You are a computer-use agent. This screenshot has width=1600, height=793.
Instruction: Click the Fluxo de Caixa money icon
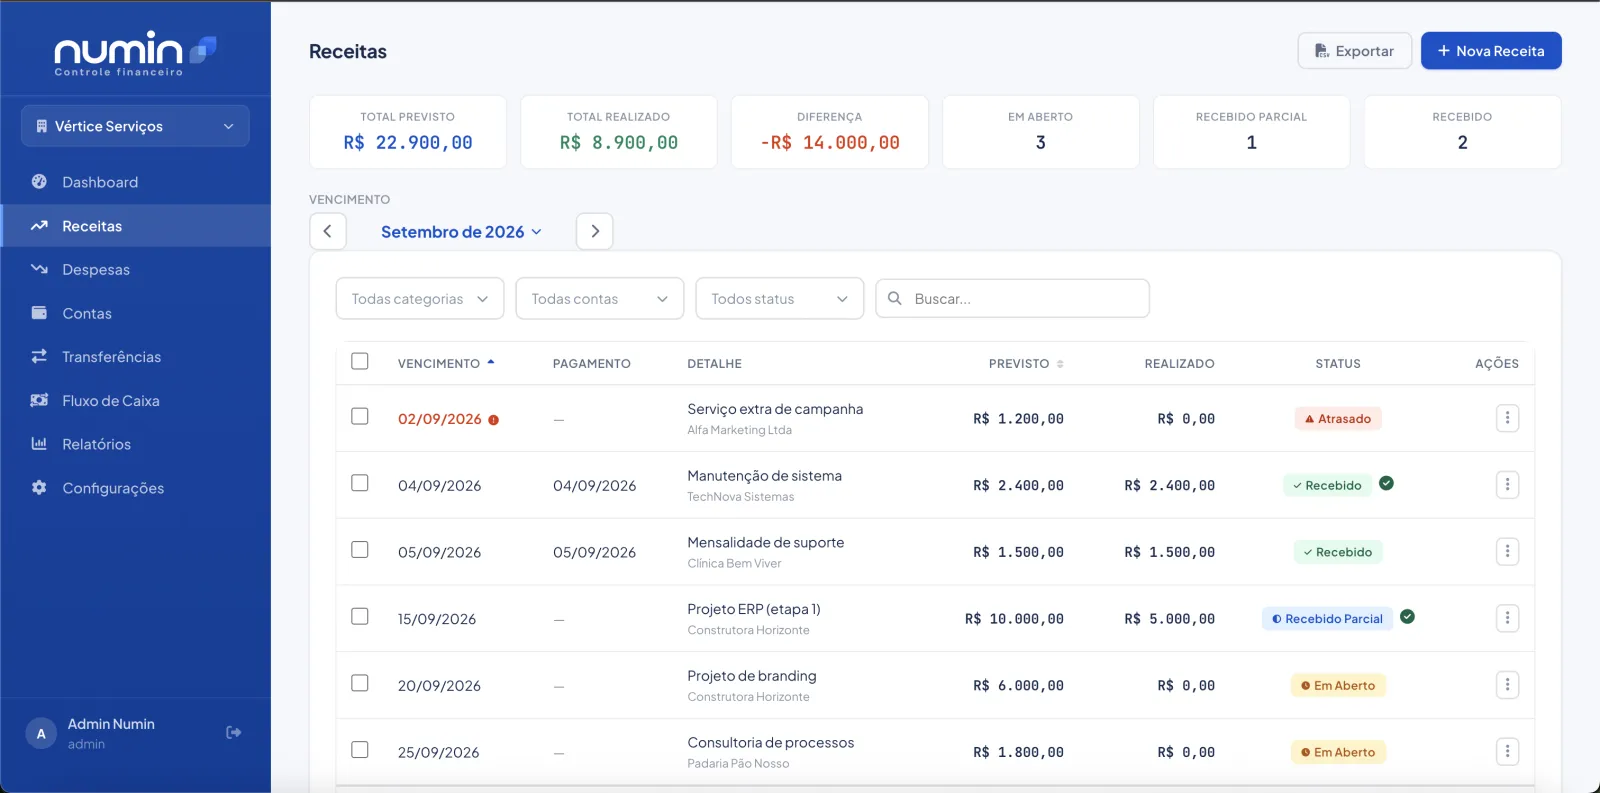[x=39, y=400]
